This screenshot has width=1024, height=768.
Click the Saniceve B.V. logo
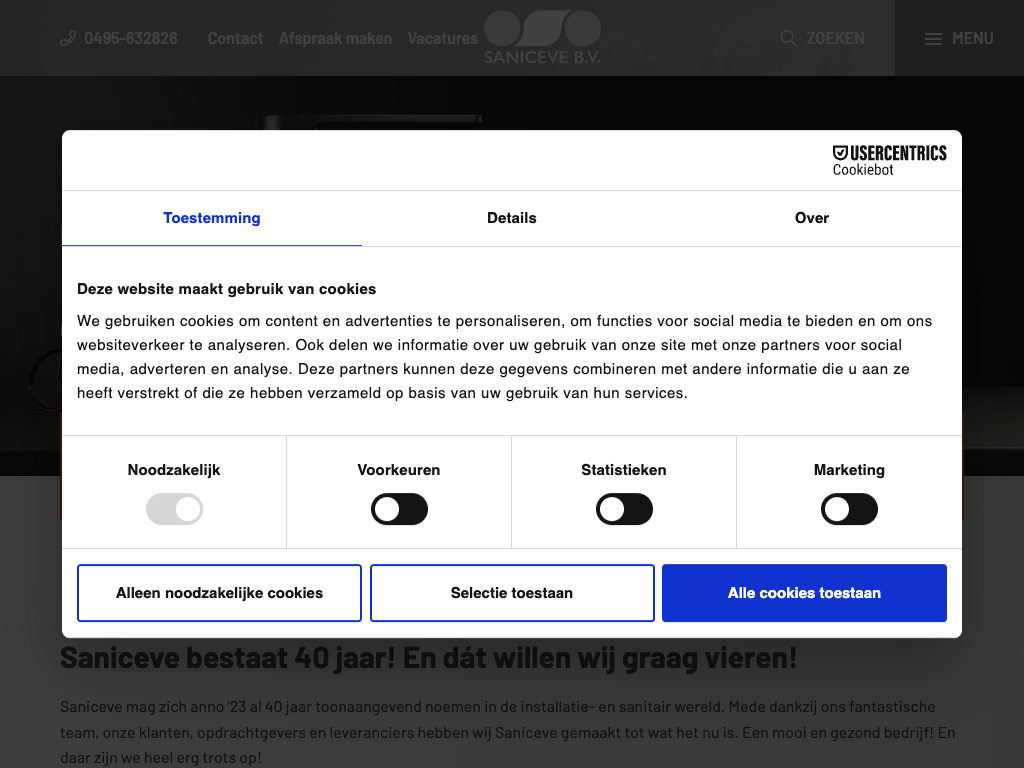[542, 38]
